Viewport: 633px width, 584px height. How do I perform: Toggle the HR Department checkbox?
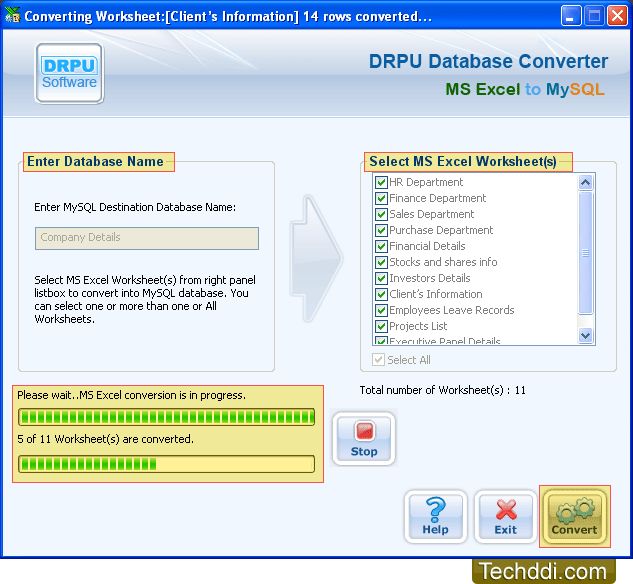(381, 182)
